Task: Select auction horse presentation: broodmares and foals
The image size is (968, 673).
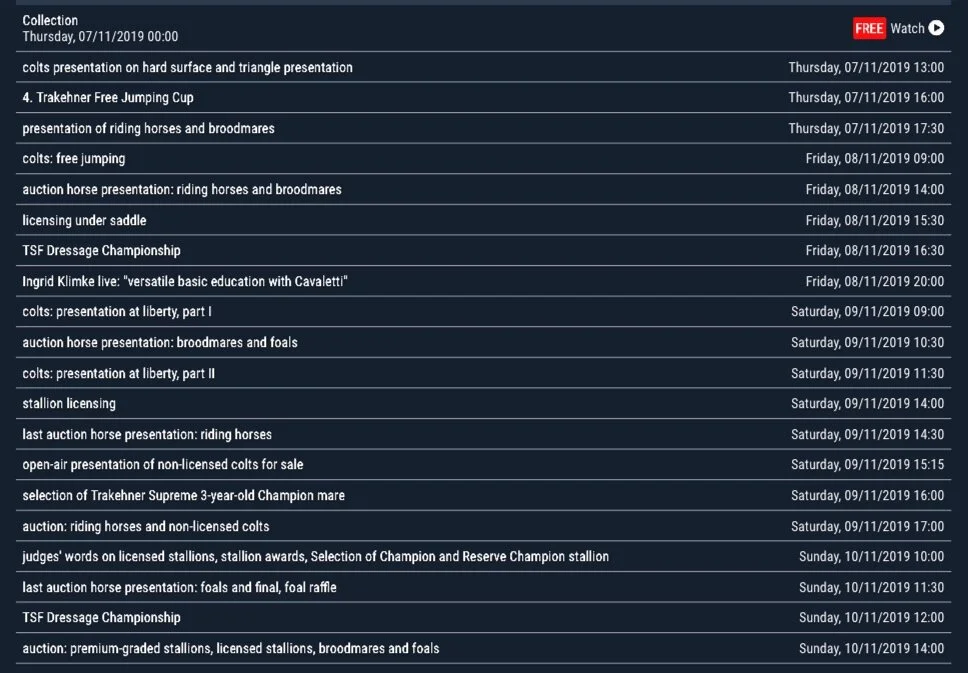Action: (x=483, y=343)
